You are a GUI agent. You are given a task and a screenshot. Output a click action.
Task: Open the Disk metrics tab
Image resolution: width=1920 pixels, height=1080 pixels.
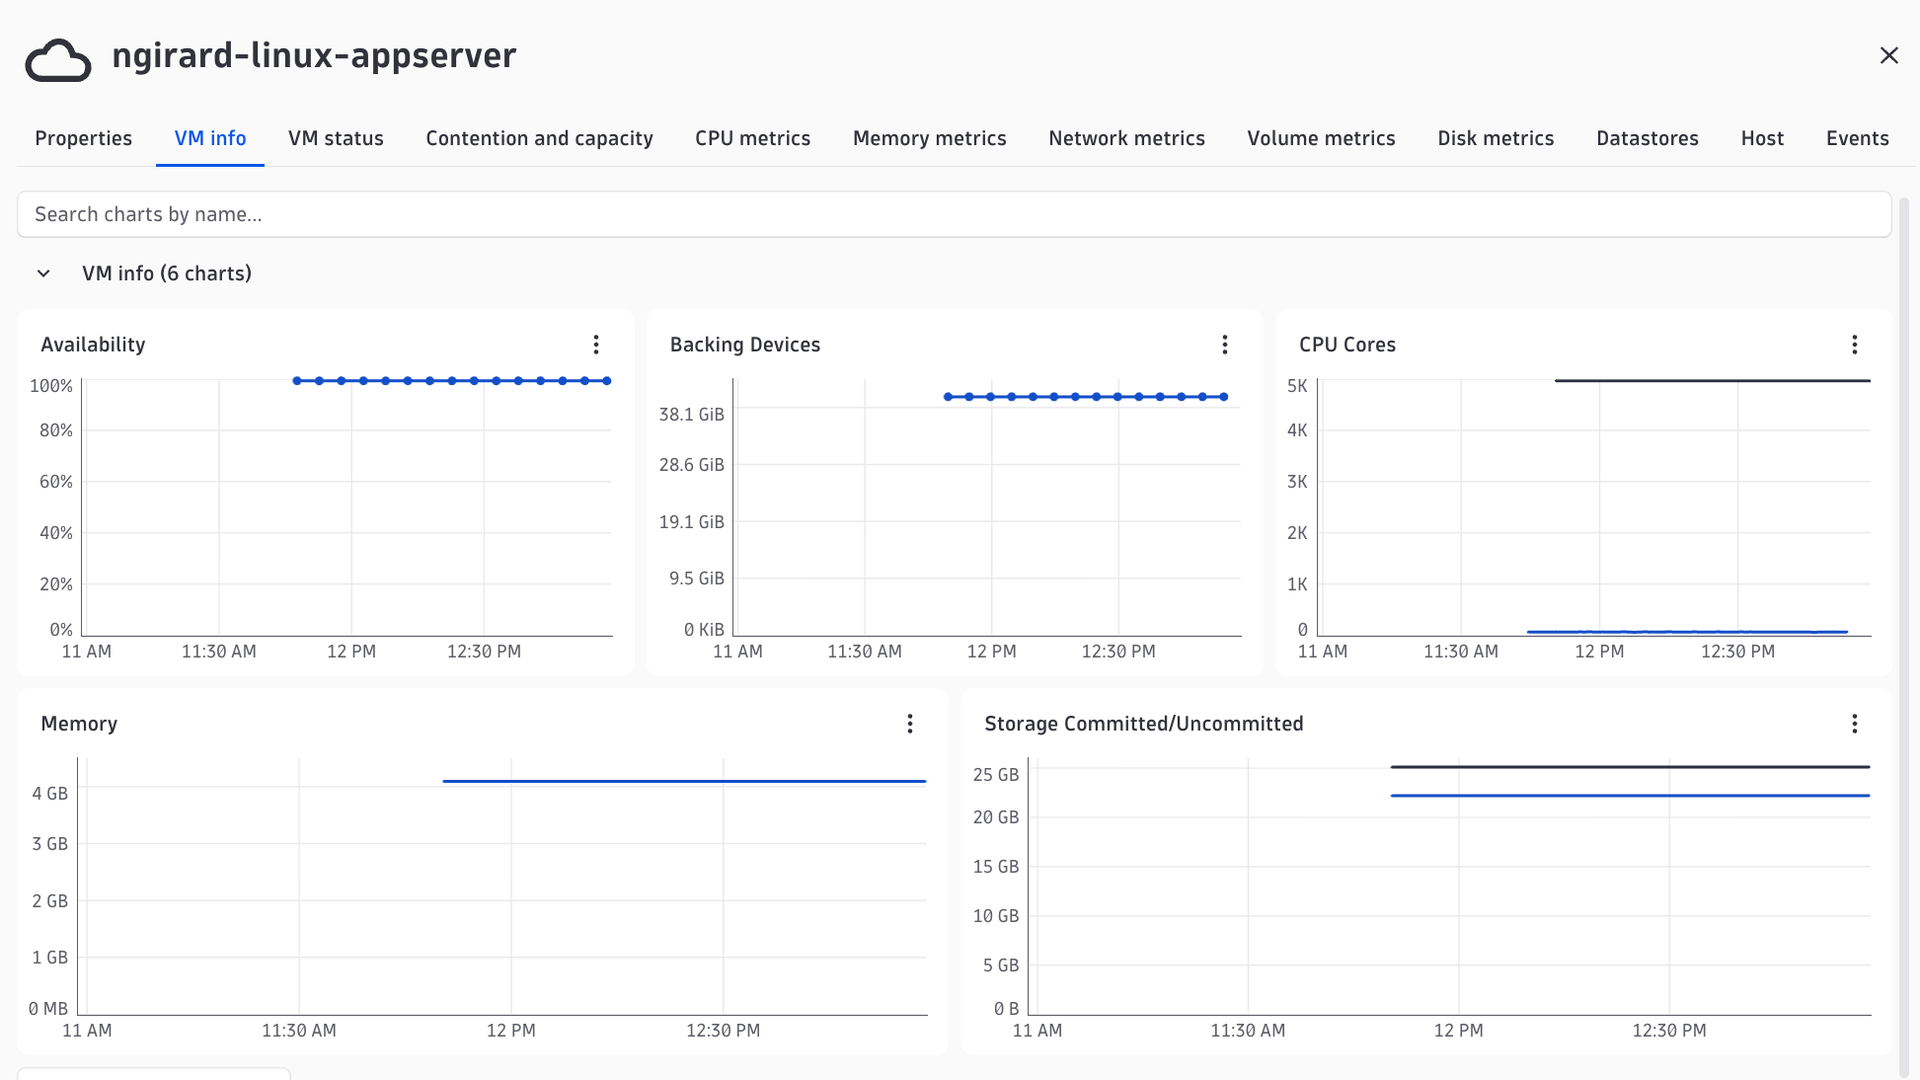point(1496,138)
